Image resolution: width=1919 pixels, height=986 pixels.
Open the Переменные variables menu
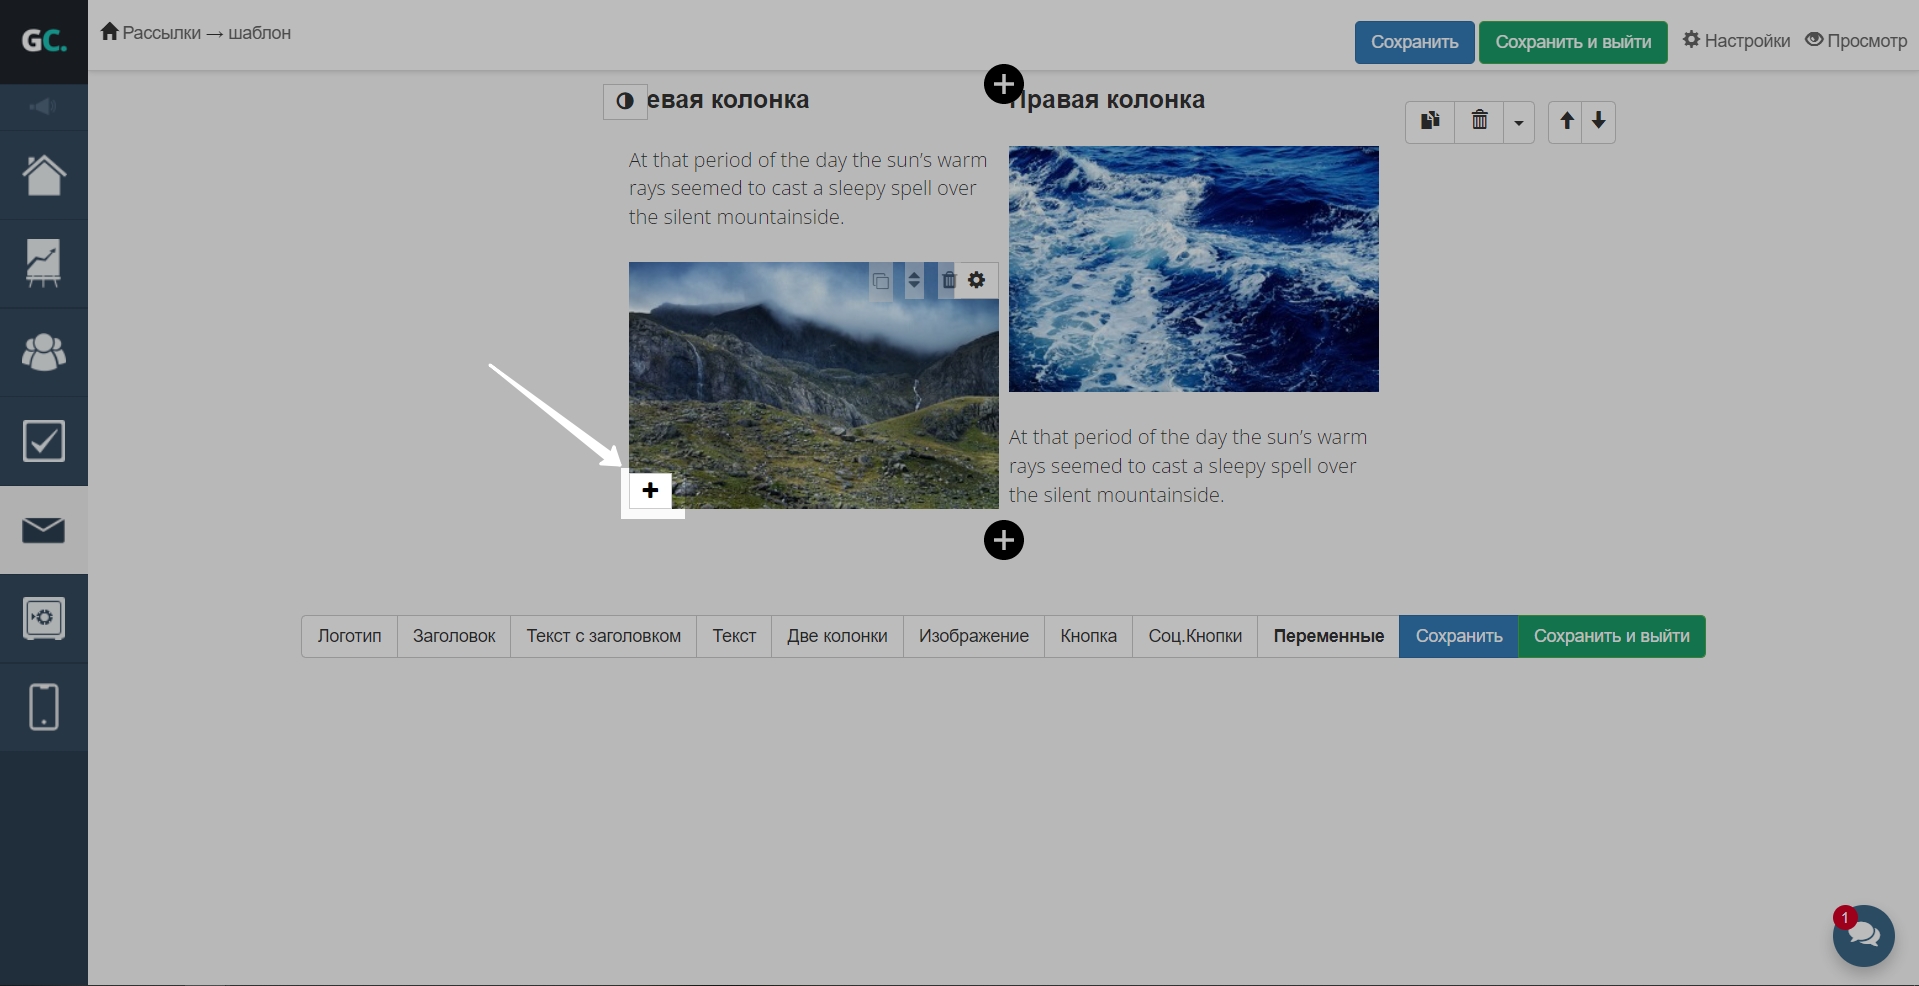click(1328, 636)
